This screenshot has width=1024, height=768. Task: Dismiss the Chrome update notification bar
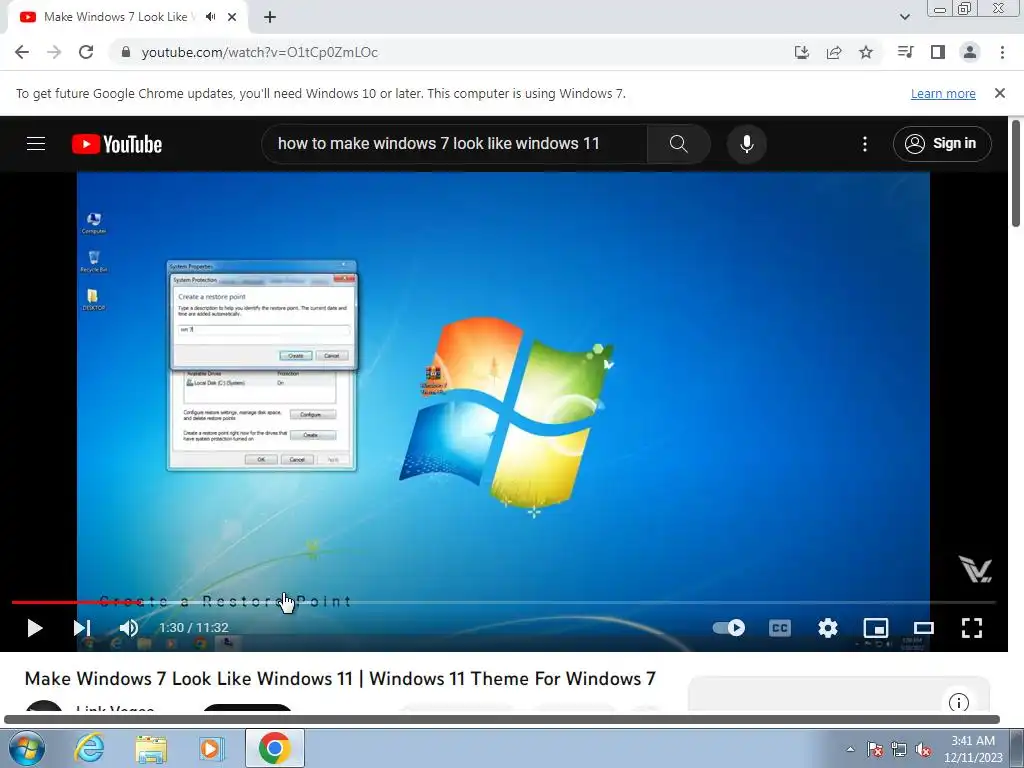tap(1000, 93)
